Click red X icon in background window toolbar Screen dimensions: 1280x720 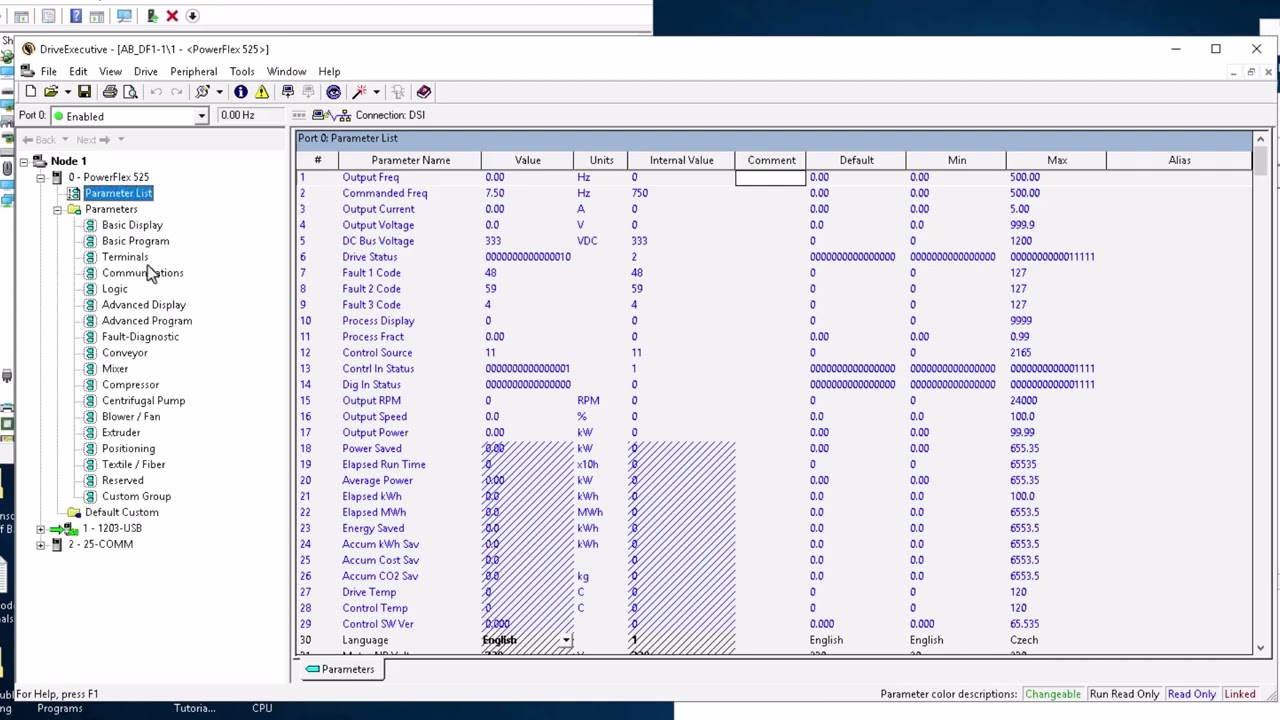coord(172,16)
